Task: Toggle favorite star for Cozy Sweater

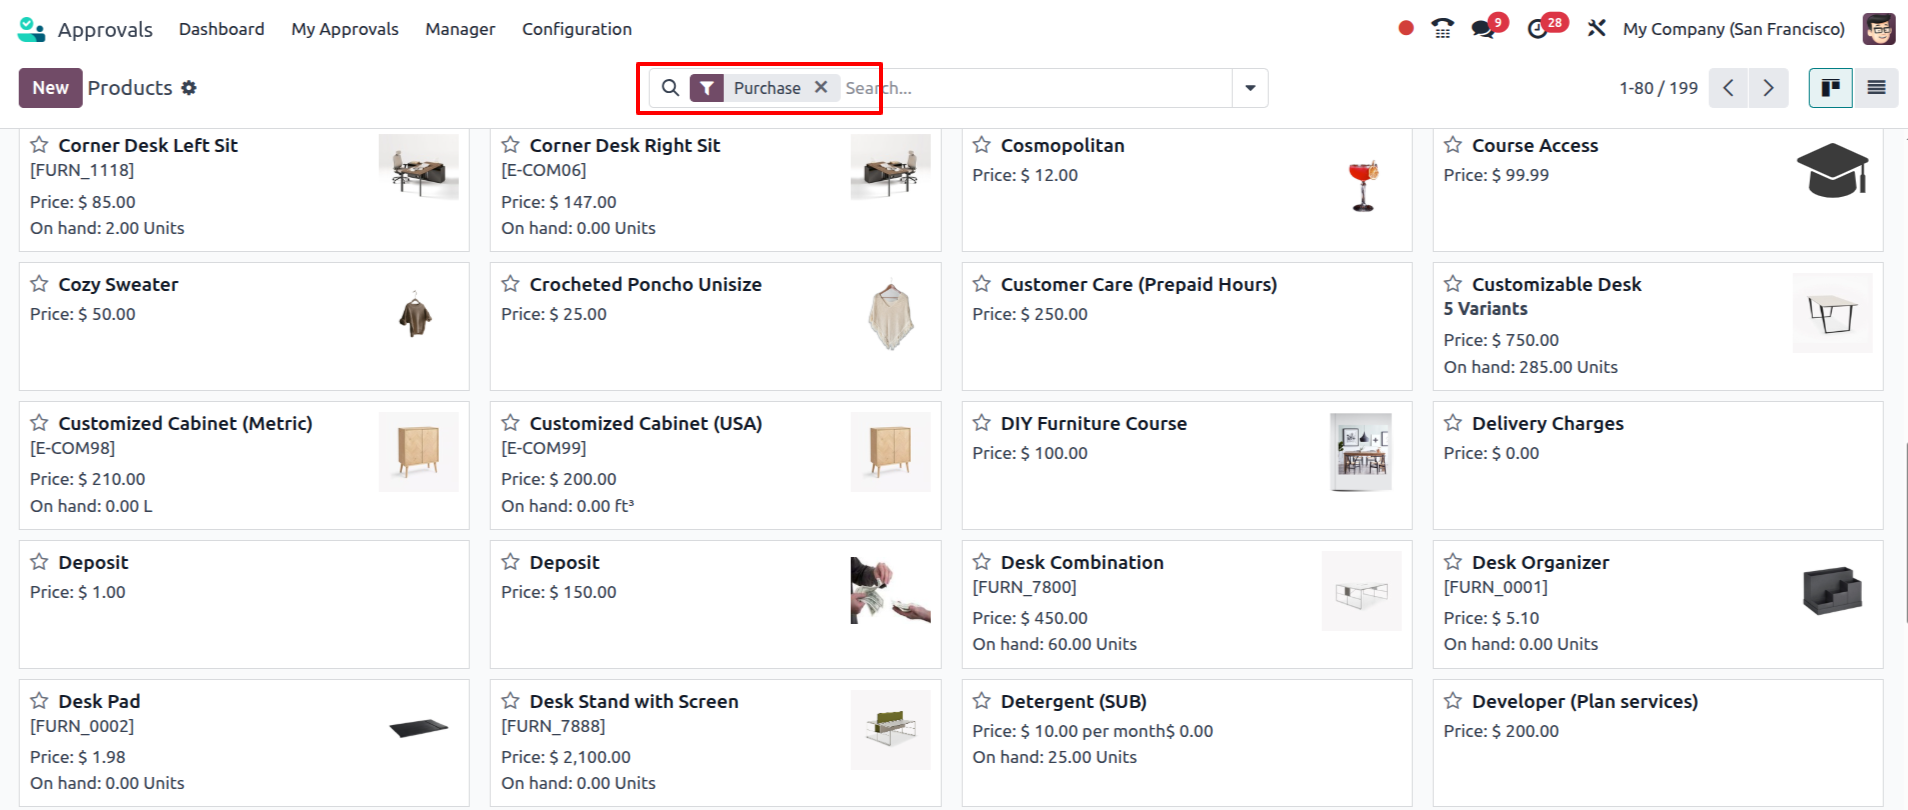Action: [39, 284]
